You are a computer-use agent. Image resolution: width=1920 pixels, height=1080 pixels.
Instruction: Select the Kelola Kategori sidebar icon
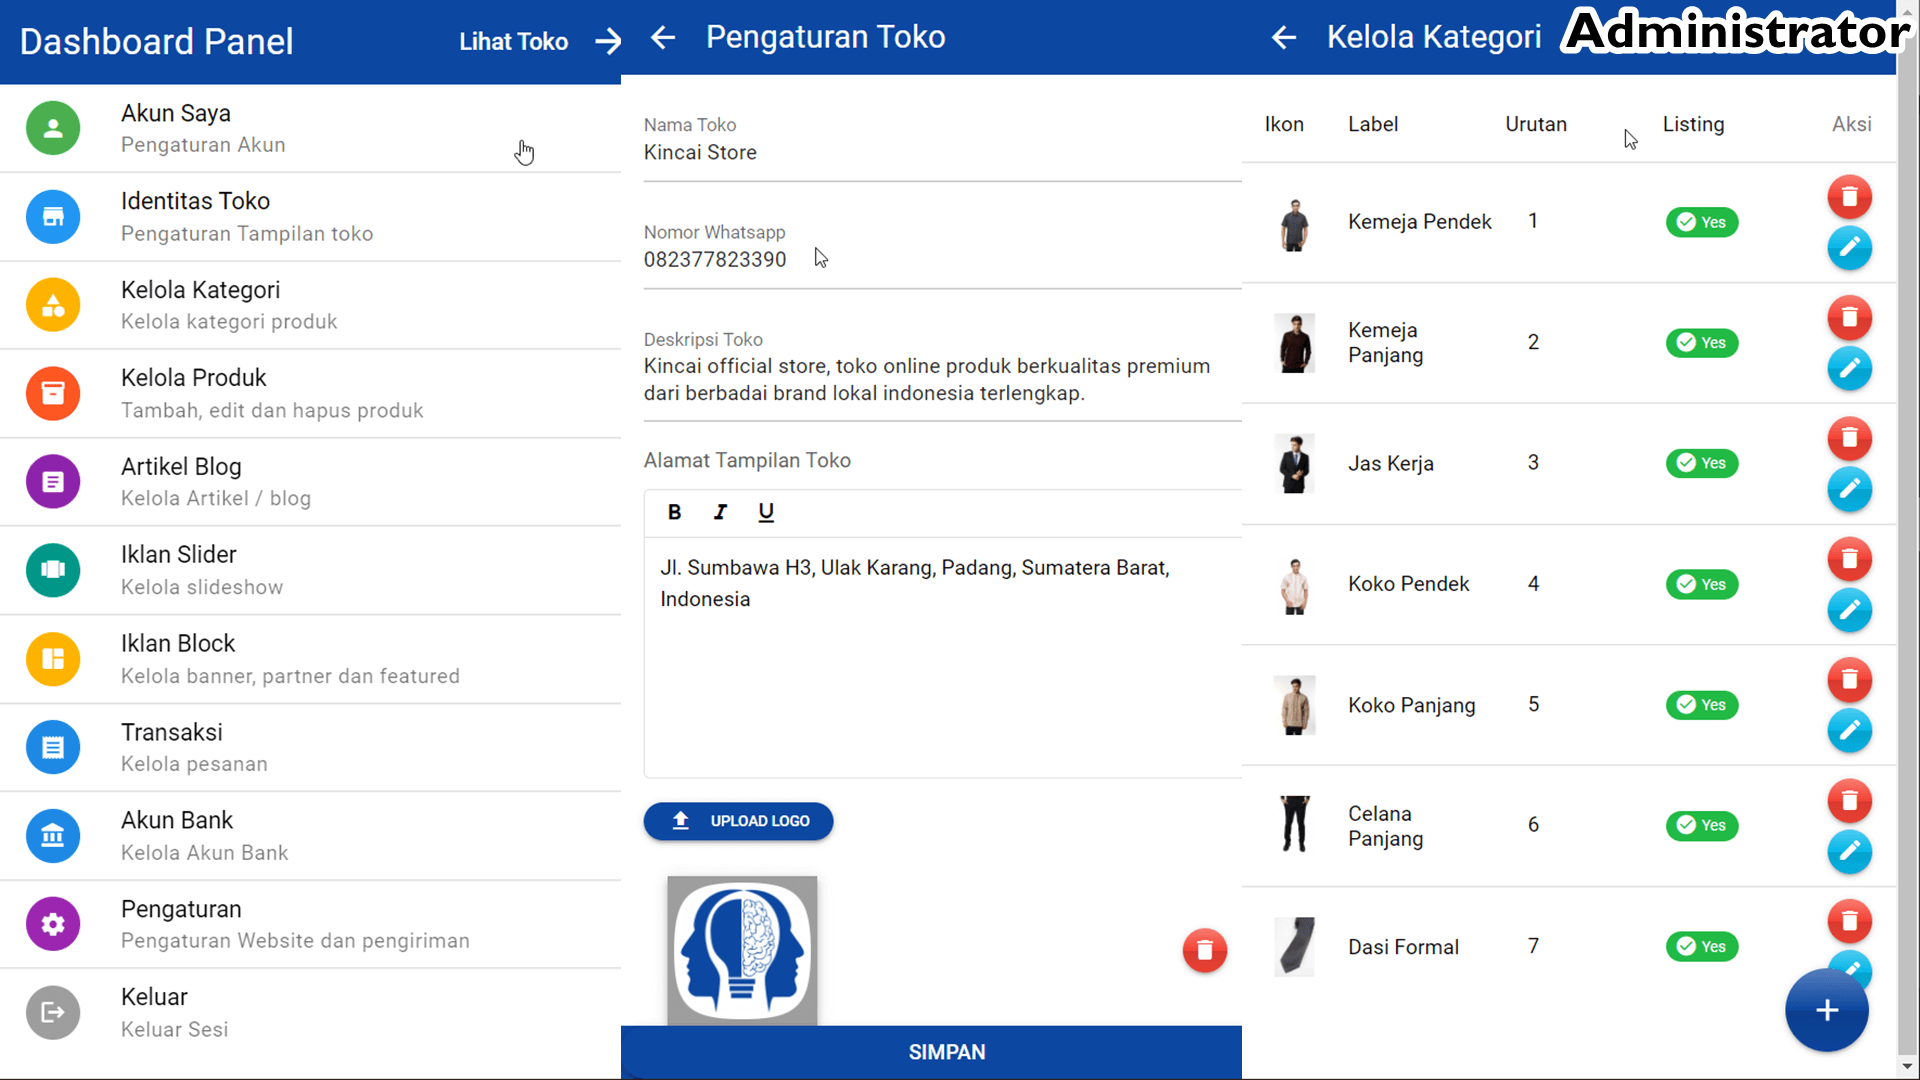click(x=52, y=305)
